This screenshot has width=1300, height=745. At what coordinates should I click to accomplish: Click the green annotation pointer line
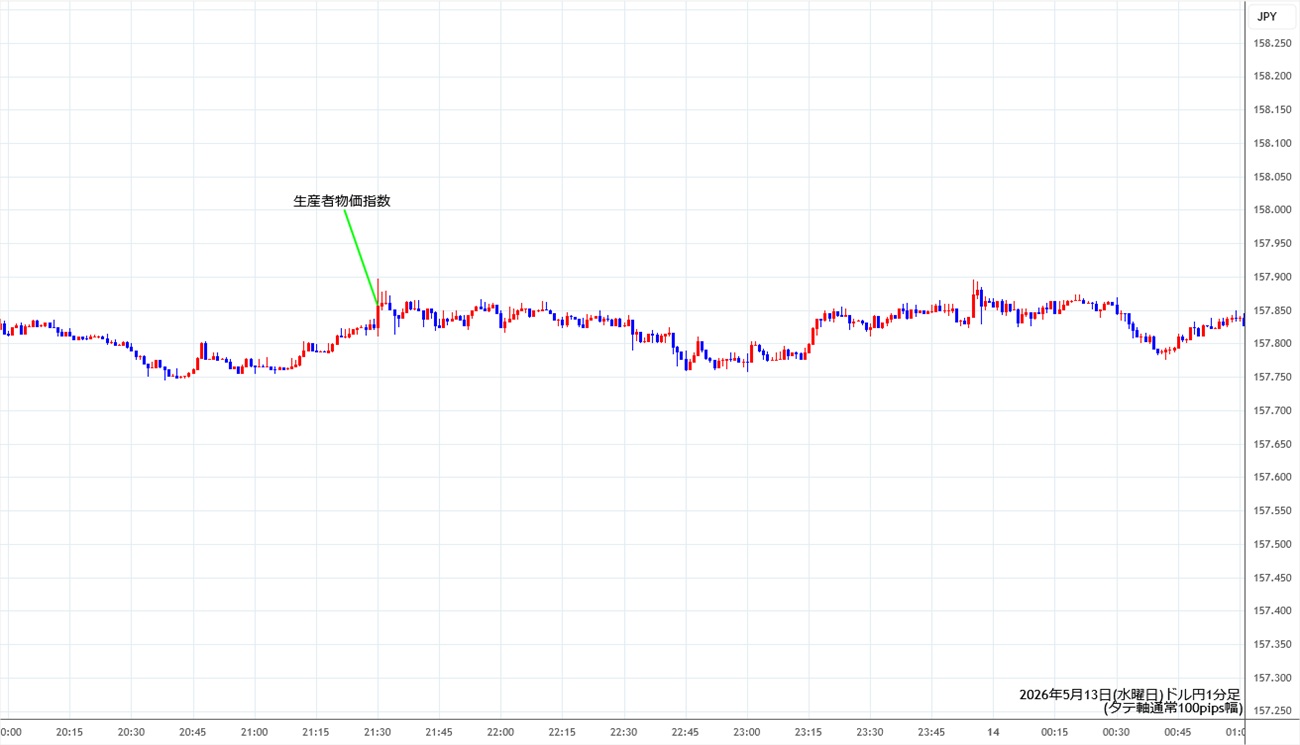(x=361, y=258)
